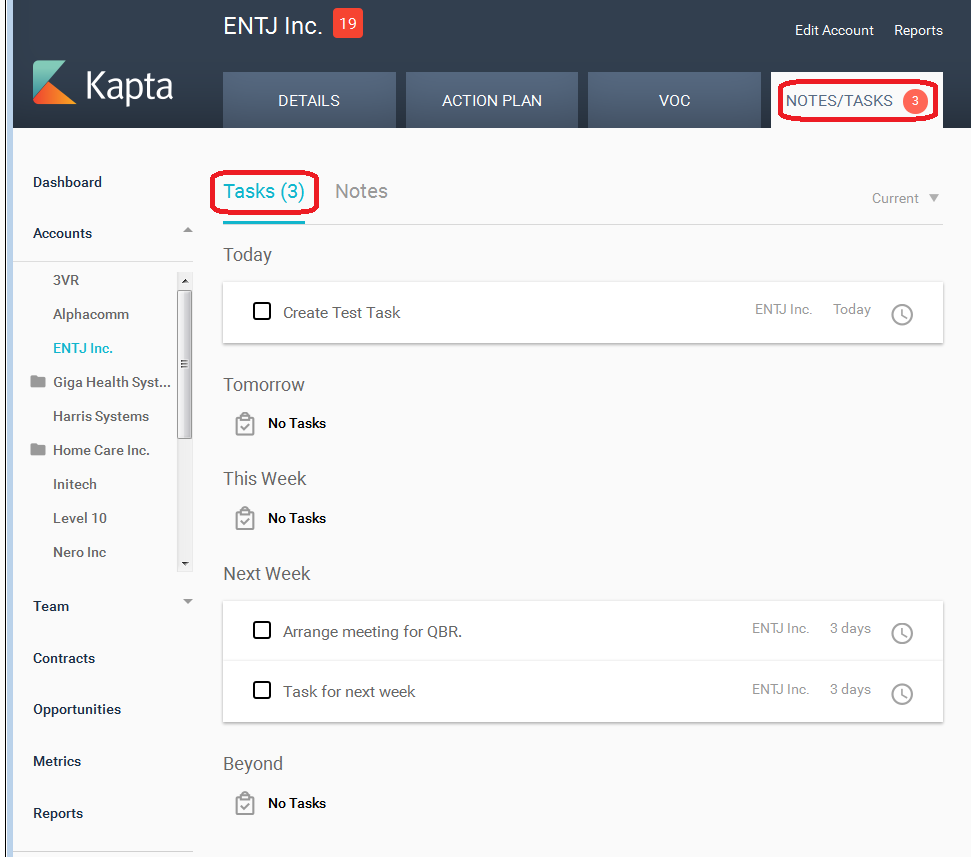
Task: Select the Tasks (3) sub-tab
Action: (264, 191)
